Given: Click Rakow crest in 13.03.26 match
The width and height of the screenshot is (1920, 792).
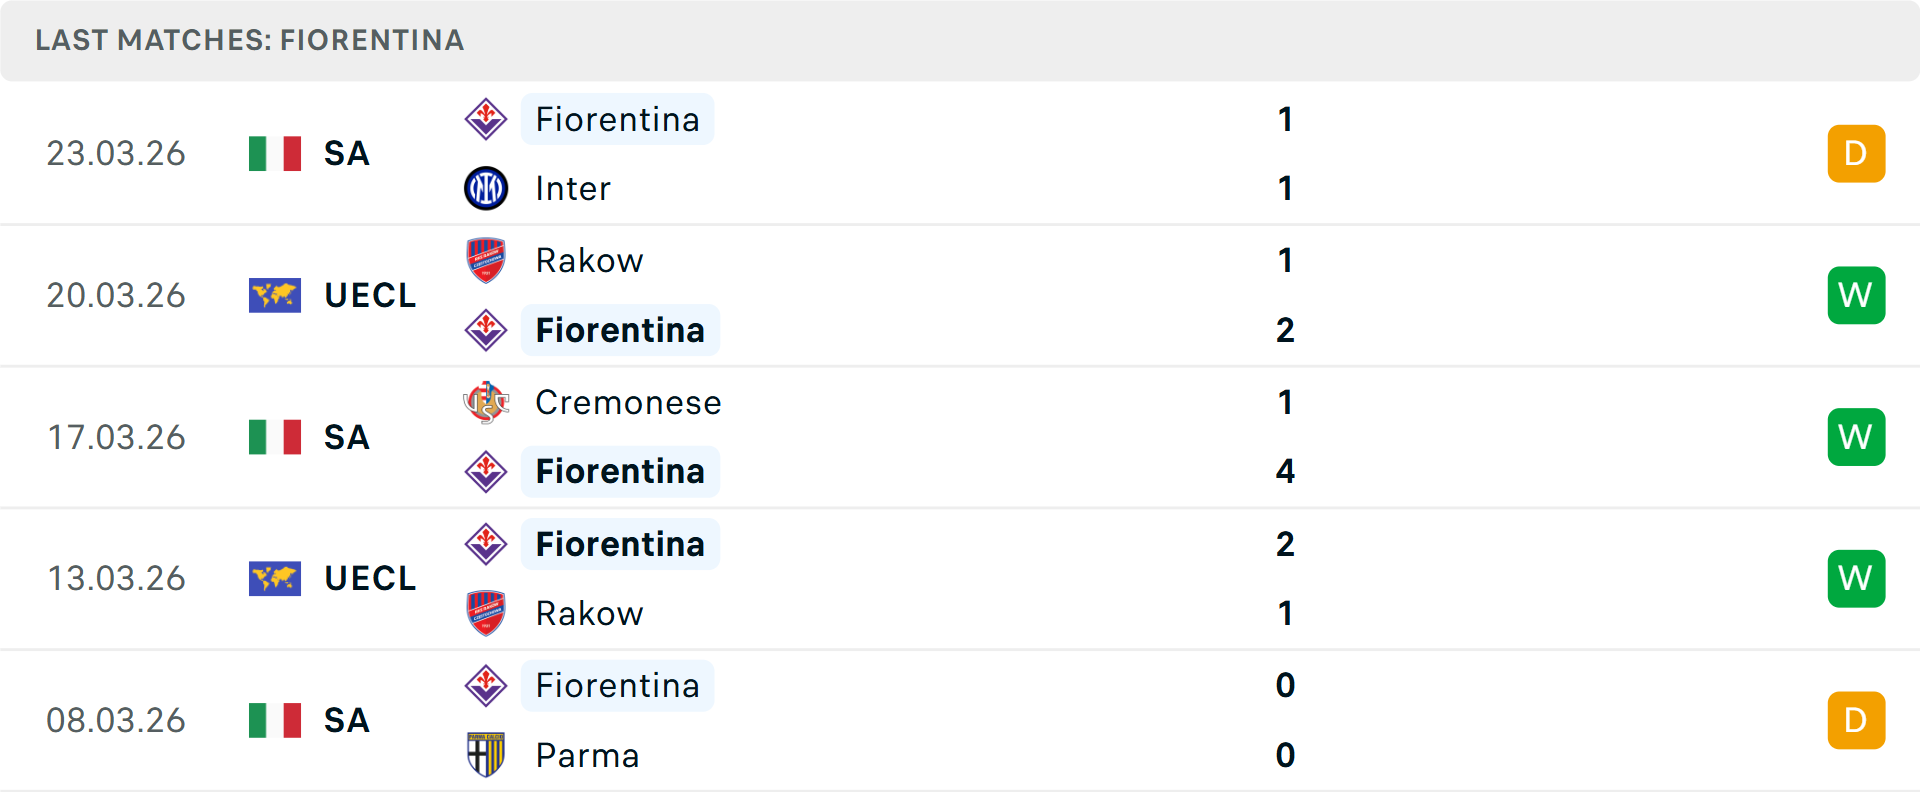Looking at the screenshot, I should tap(486, 613).
